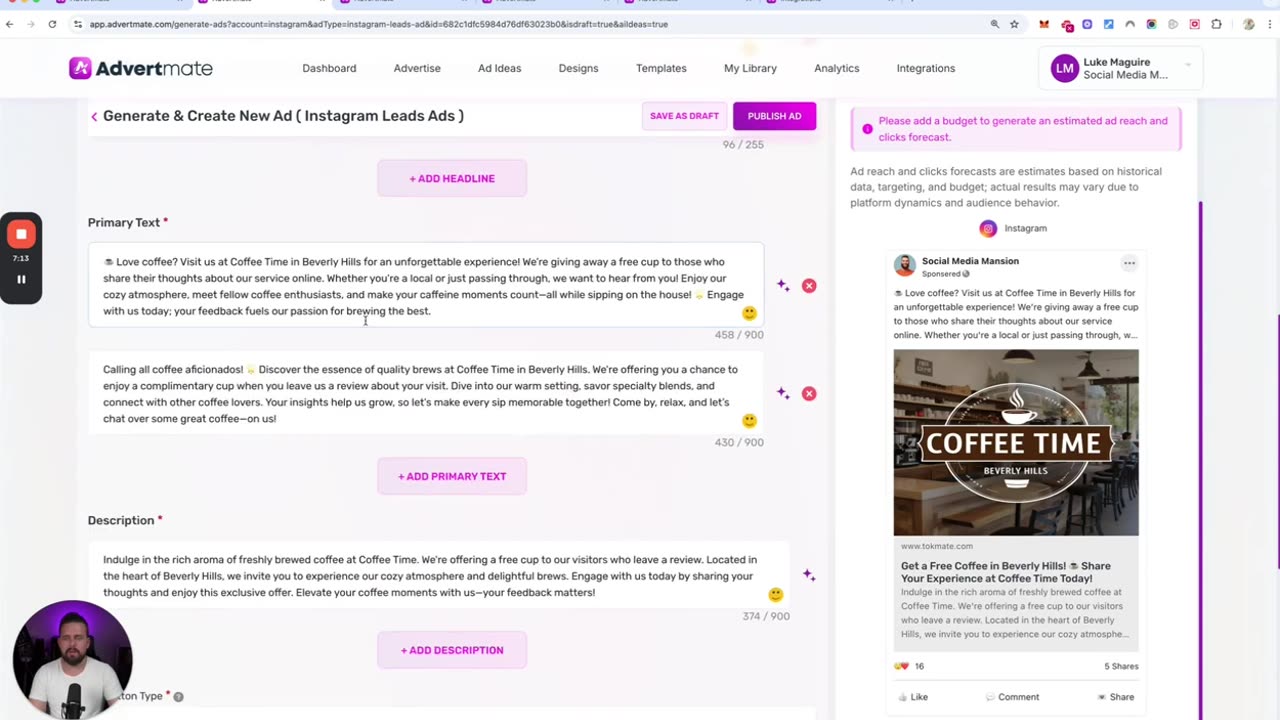The width and height of the screenshot is (1280, 720).
Task: Open the MetaMask fox extension
Action: click(1044, 24)
